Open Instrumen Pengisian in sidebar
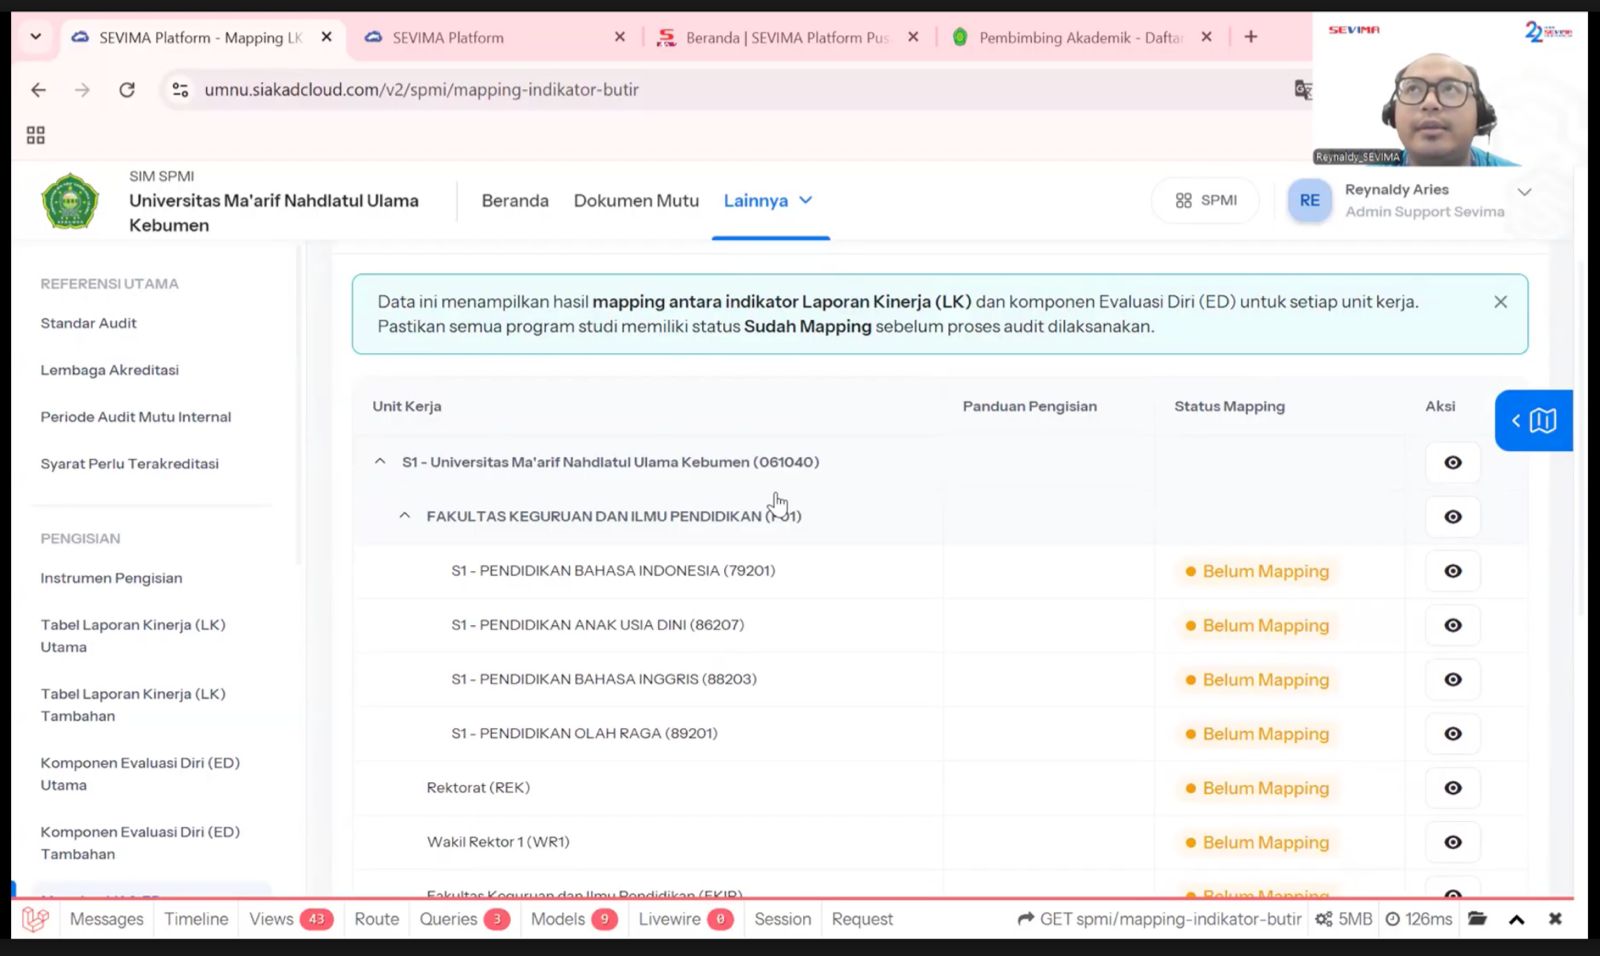1600x956 pixels. [x=111, y=578]
